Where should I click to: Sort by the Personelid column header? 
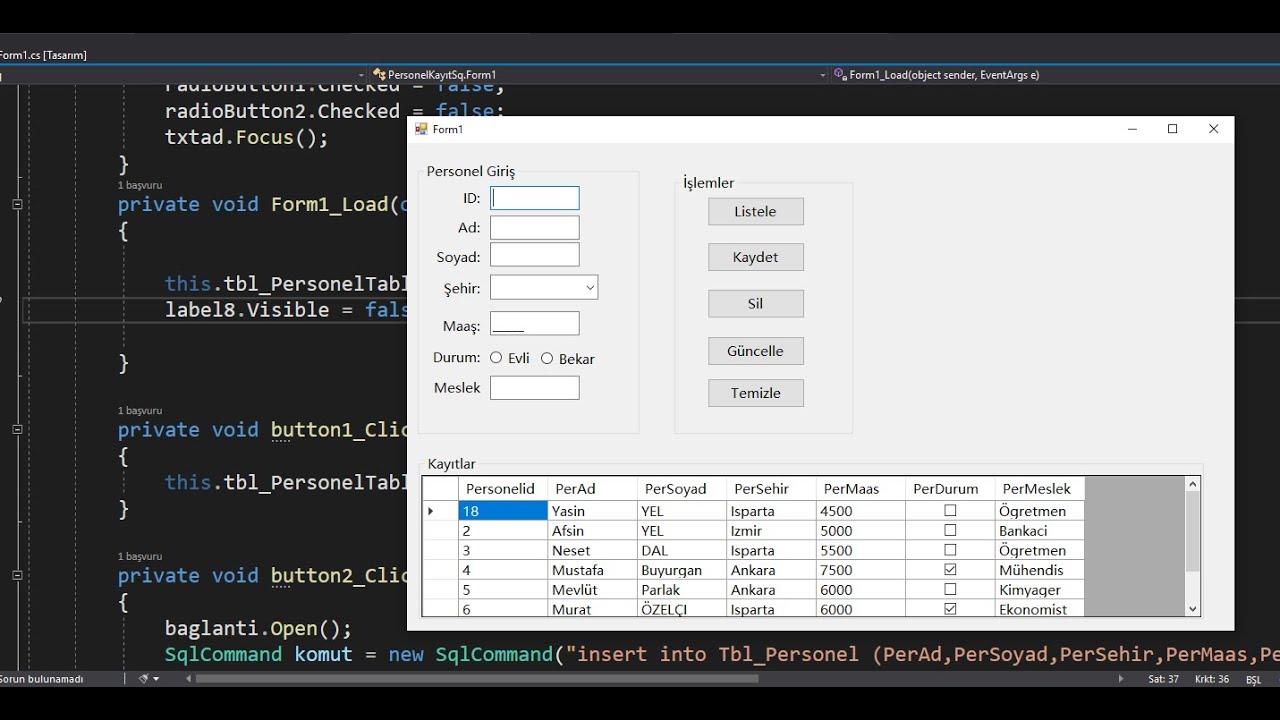click(502, 489)
